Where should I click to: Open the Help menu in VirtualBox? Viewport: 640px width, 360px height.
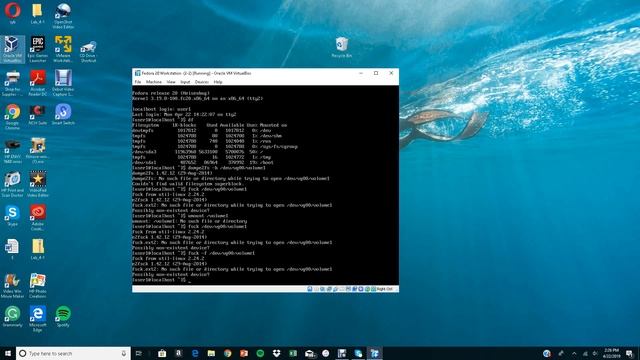218,82
